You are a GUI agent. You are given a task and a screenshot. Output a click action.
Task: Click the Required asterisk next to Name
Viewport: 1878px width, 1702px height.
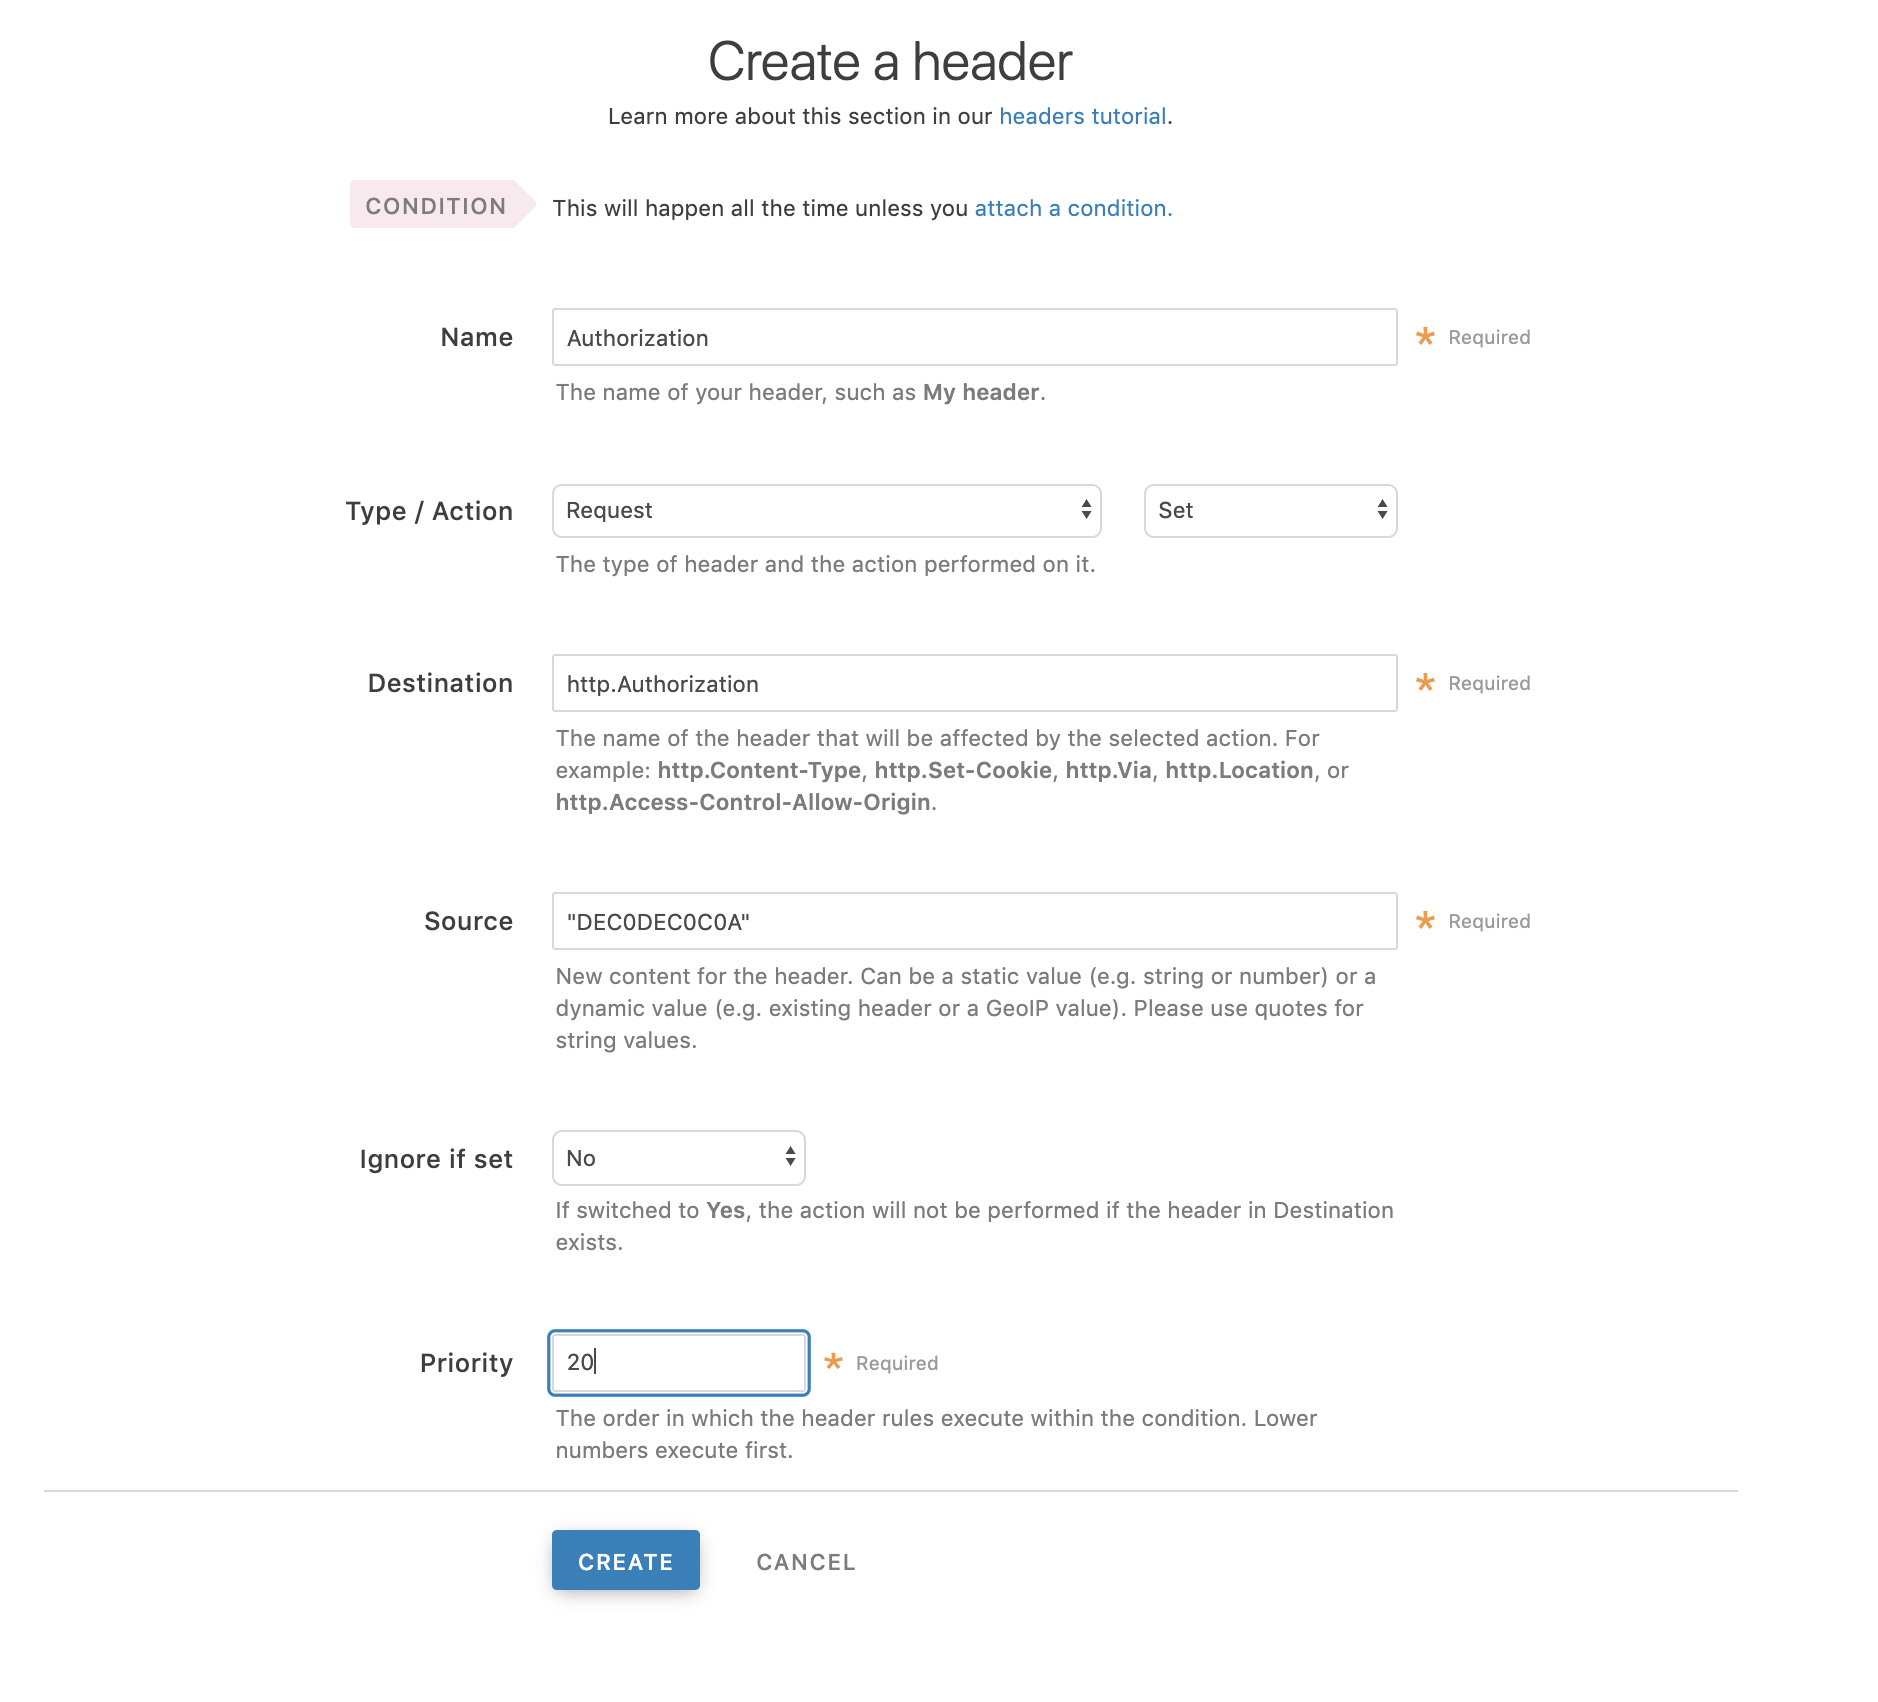[1426, 337]
